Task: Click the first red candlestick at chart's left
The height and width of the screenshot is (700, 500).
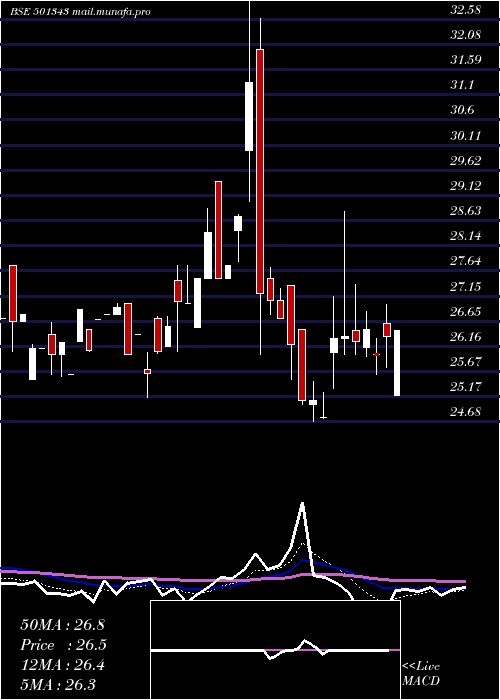Action: tap(13, 293)
